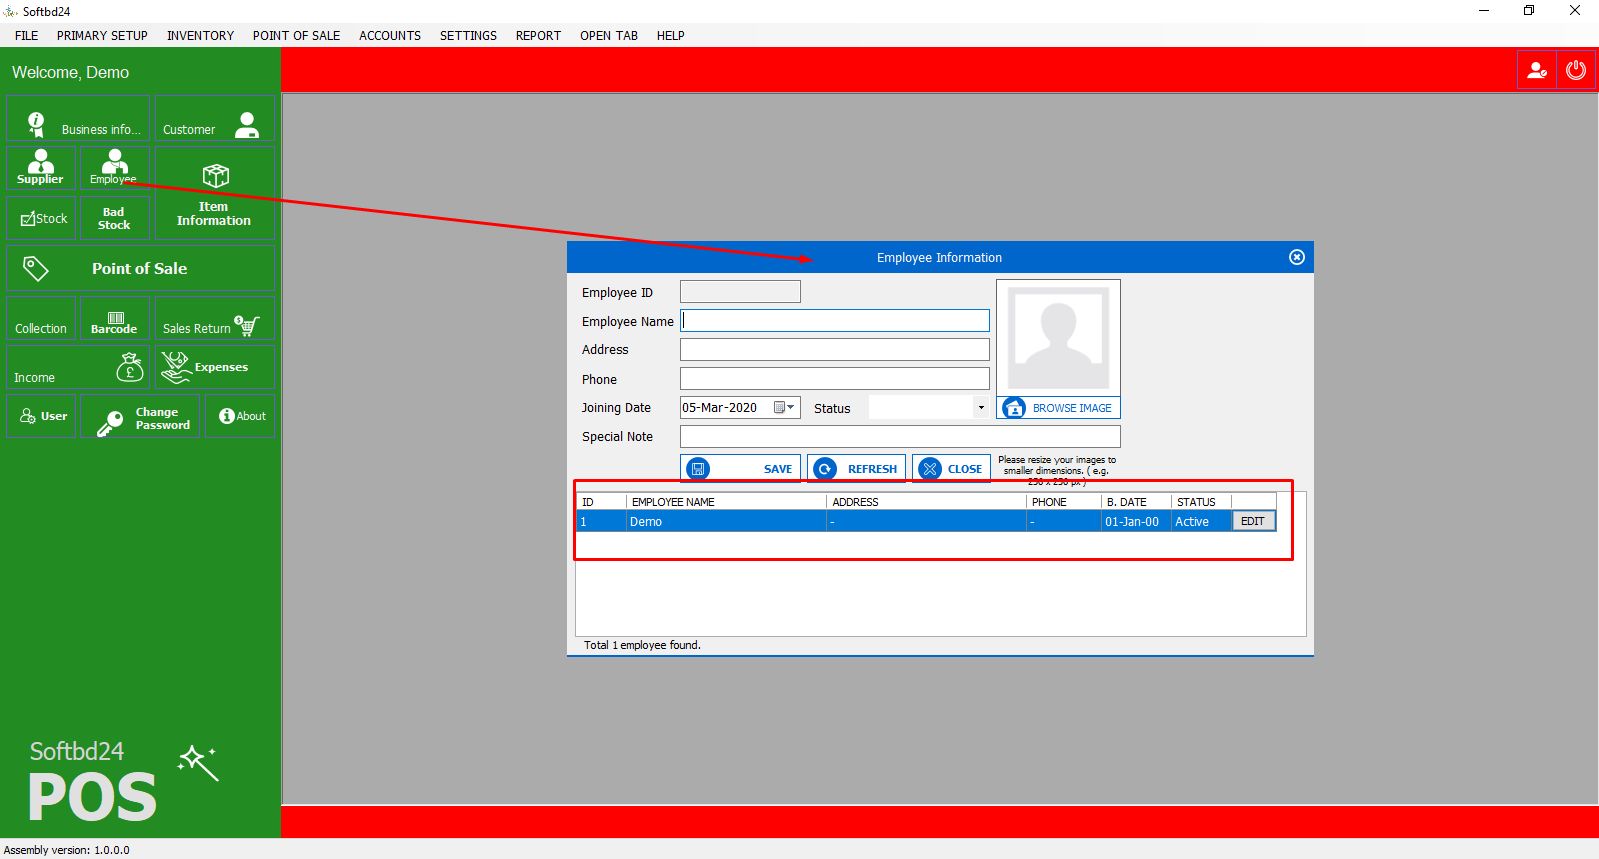The width and height of the screenshot is (1599, 859).
Task: Close the Softbd24 application window
Action: tap(1575, 11)
